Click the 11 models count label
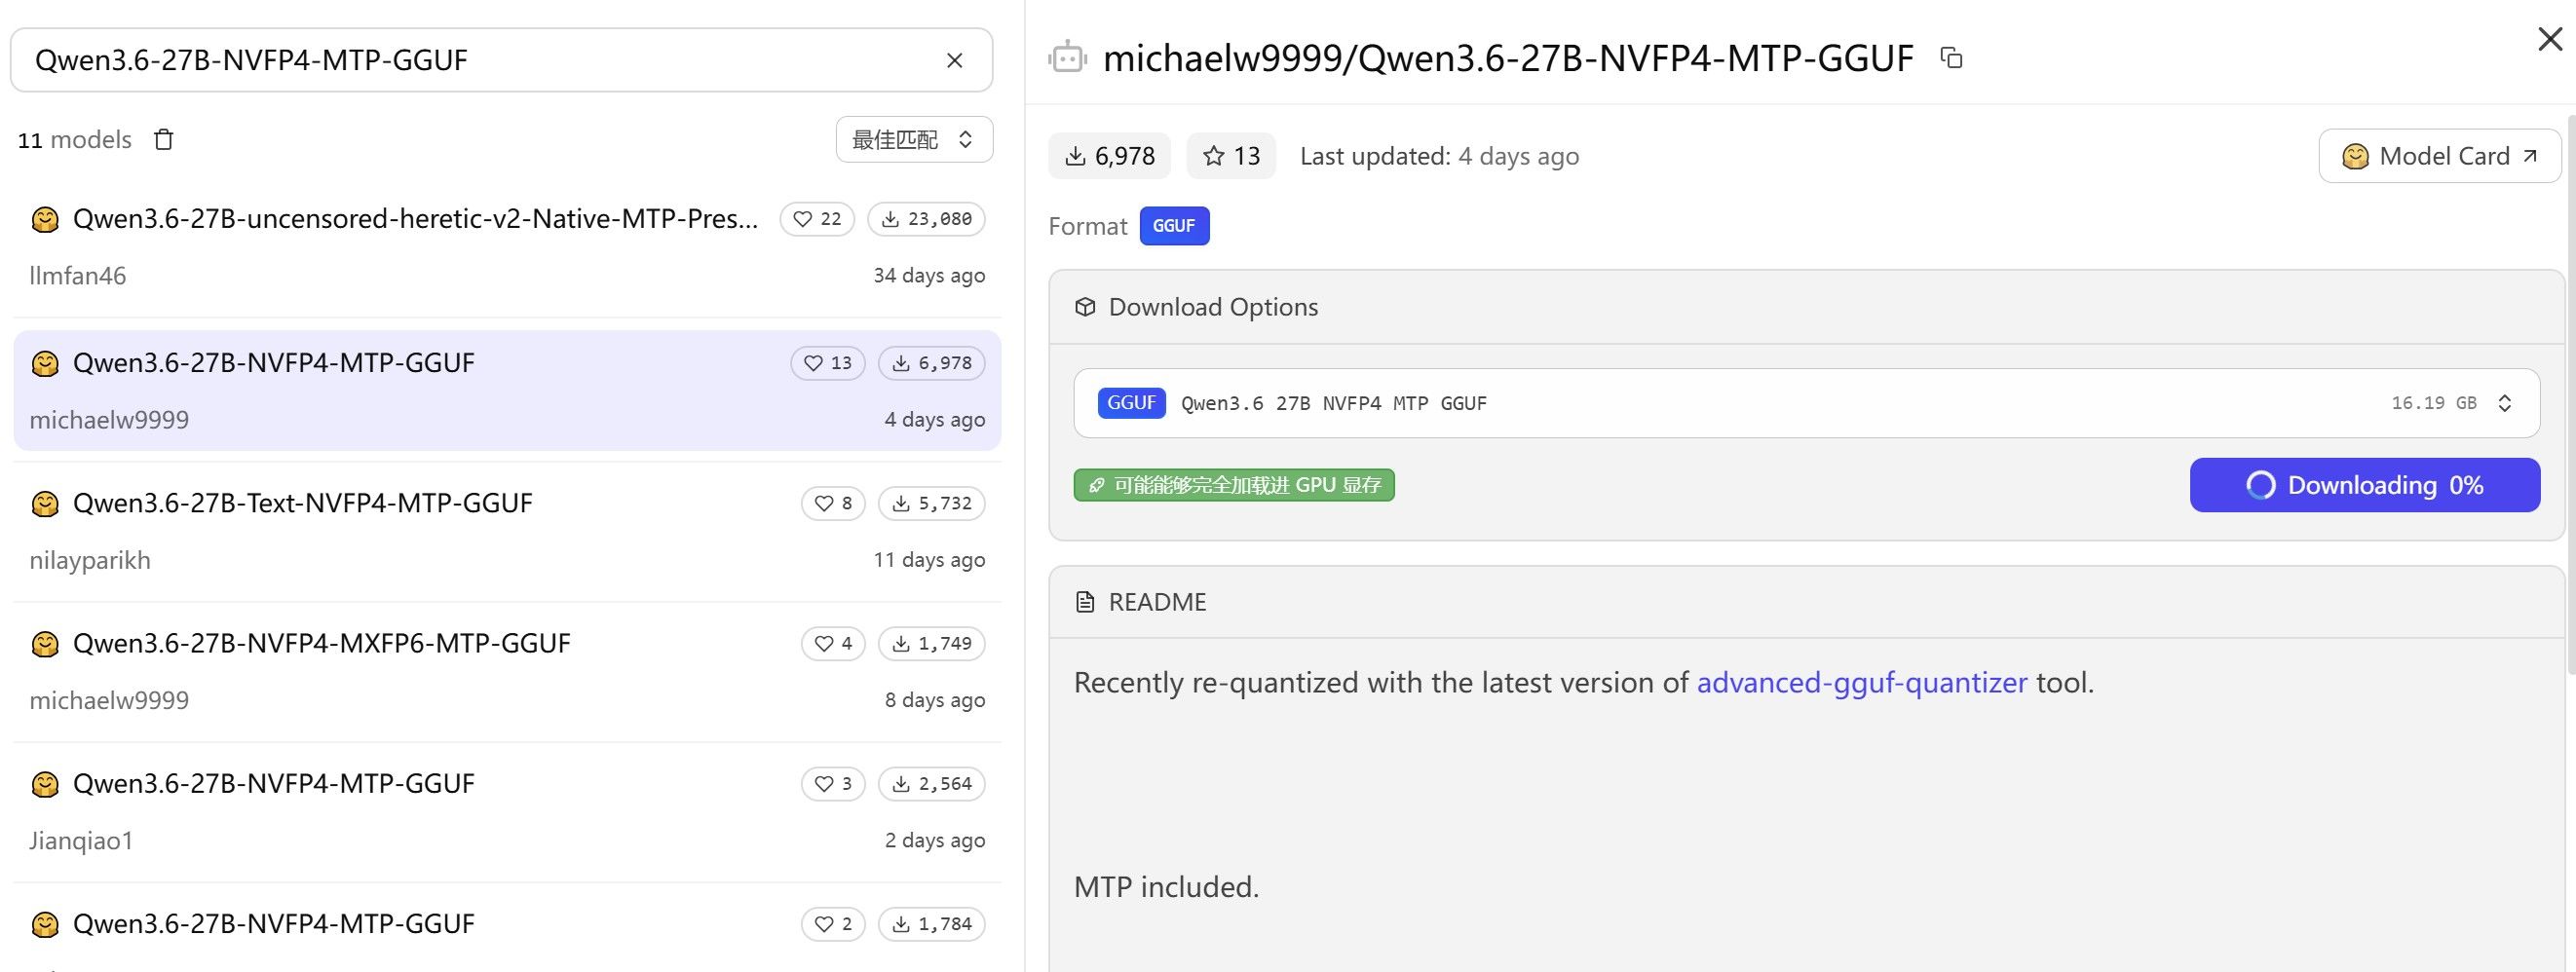 74,139
